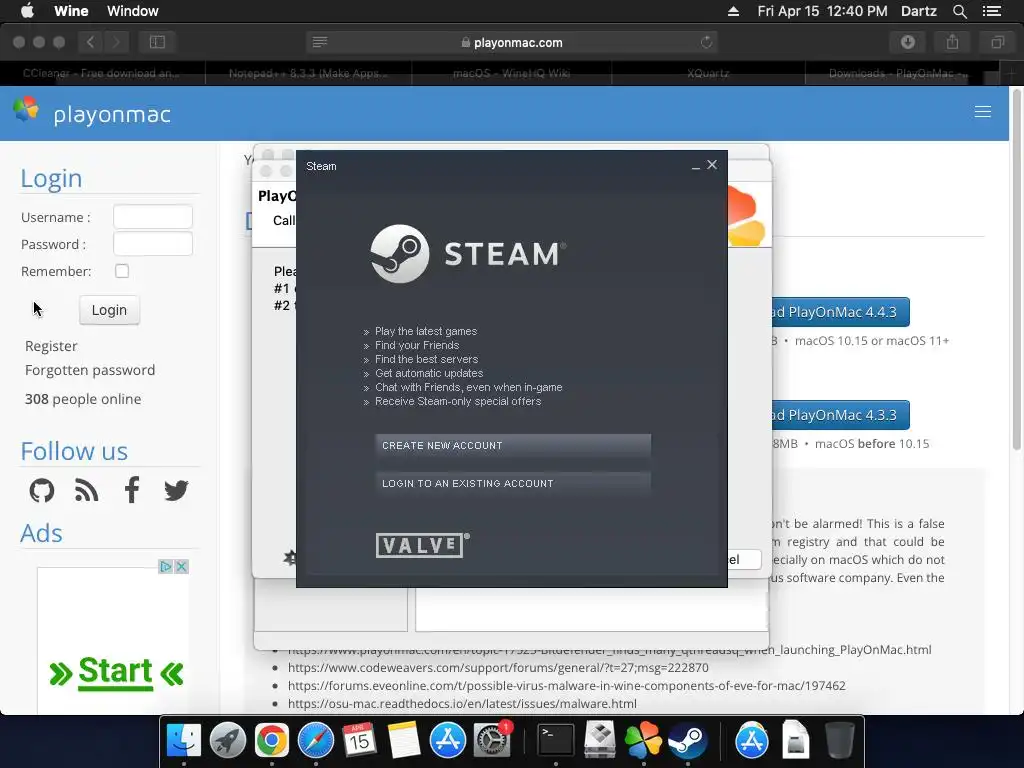Open Trash in the dock
The image size is (1024, 768).
click(840, 741)
